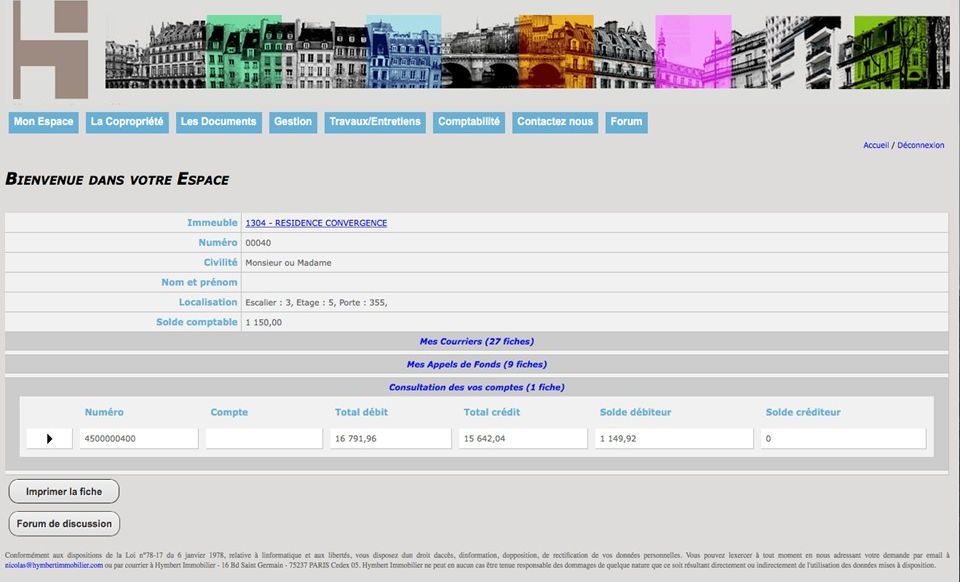Click the Solde débiteur field 1 149,92

[674, 438]
